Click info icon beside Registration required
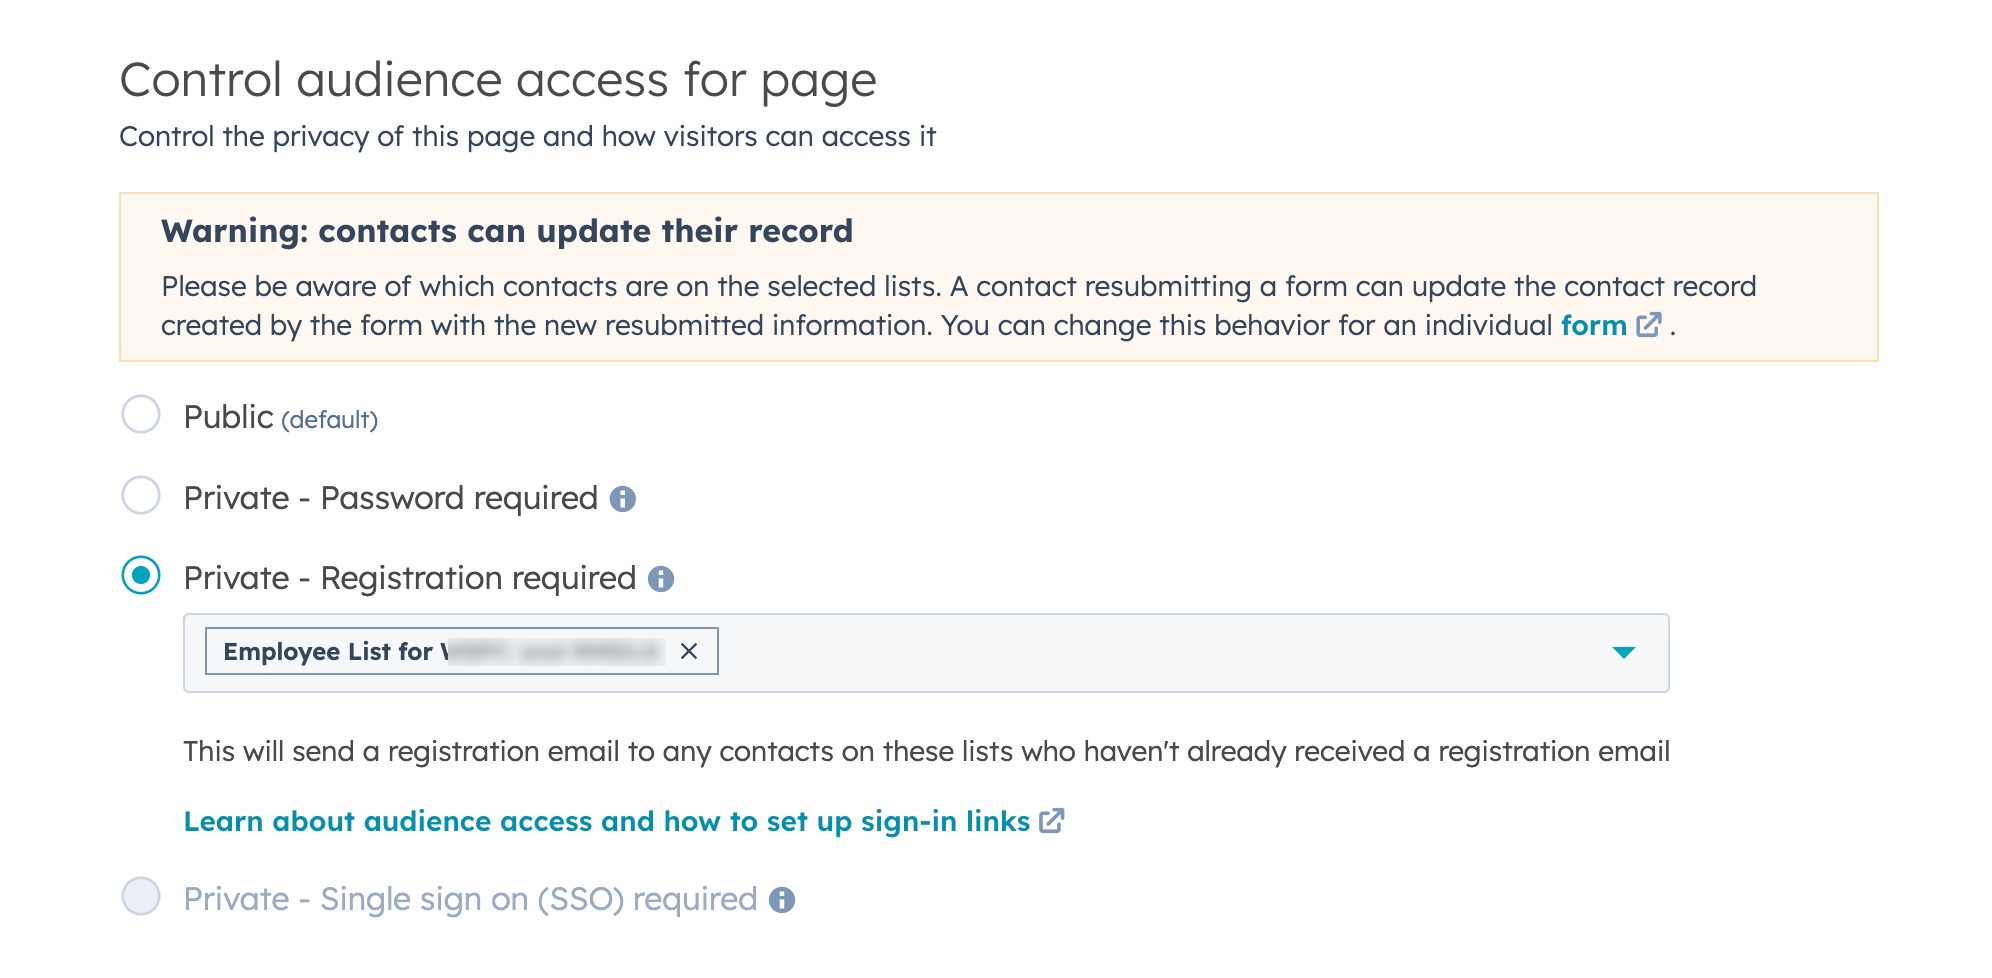 tap(661, 579)
